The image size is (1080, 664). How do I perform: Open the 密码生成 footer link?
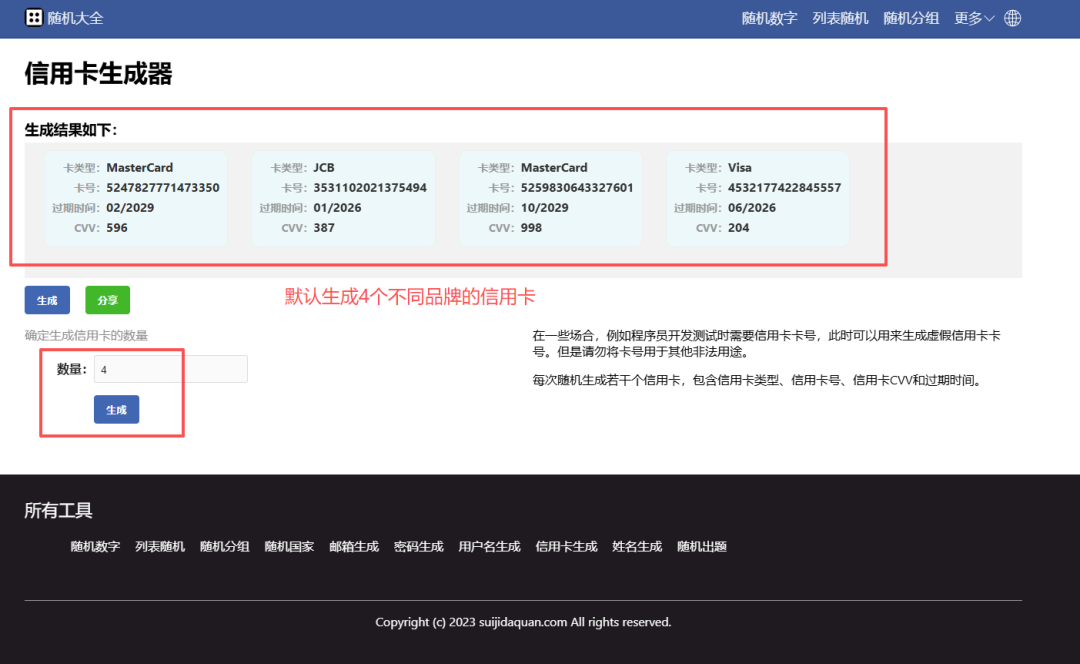(x=418, y=547)
